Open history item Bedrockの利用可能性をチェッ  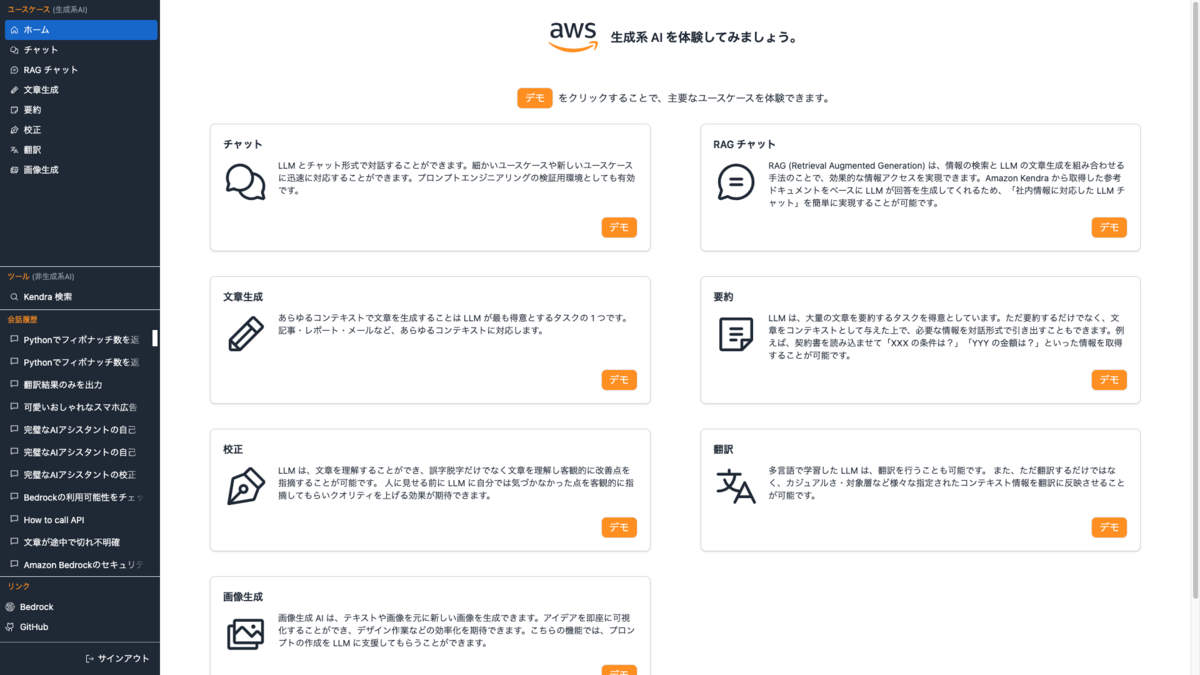[77, 497]
